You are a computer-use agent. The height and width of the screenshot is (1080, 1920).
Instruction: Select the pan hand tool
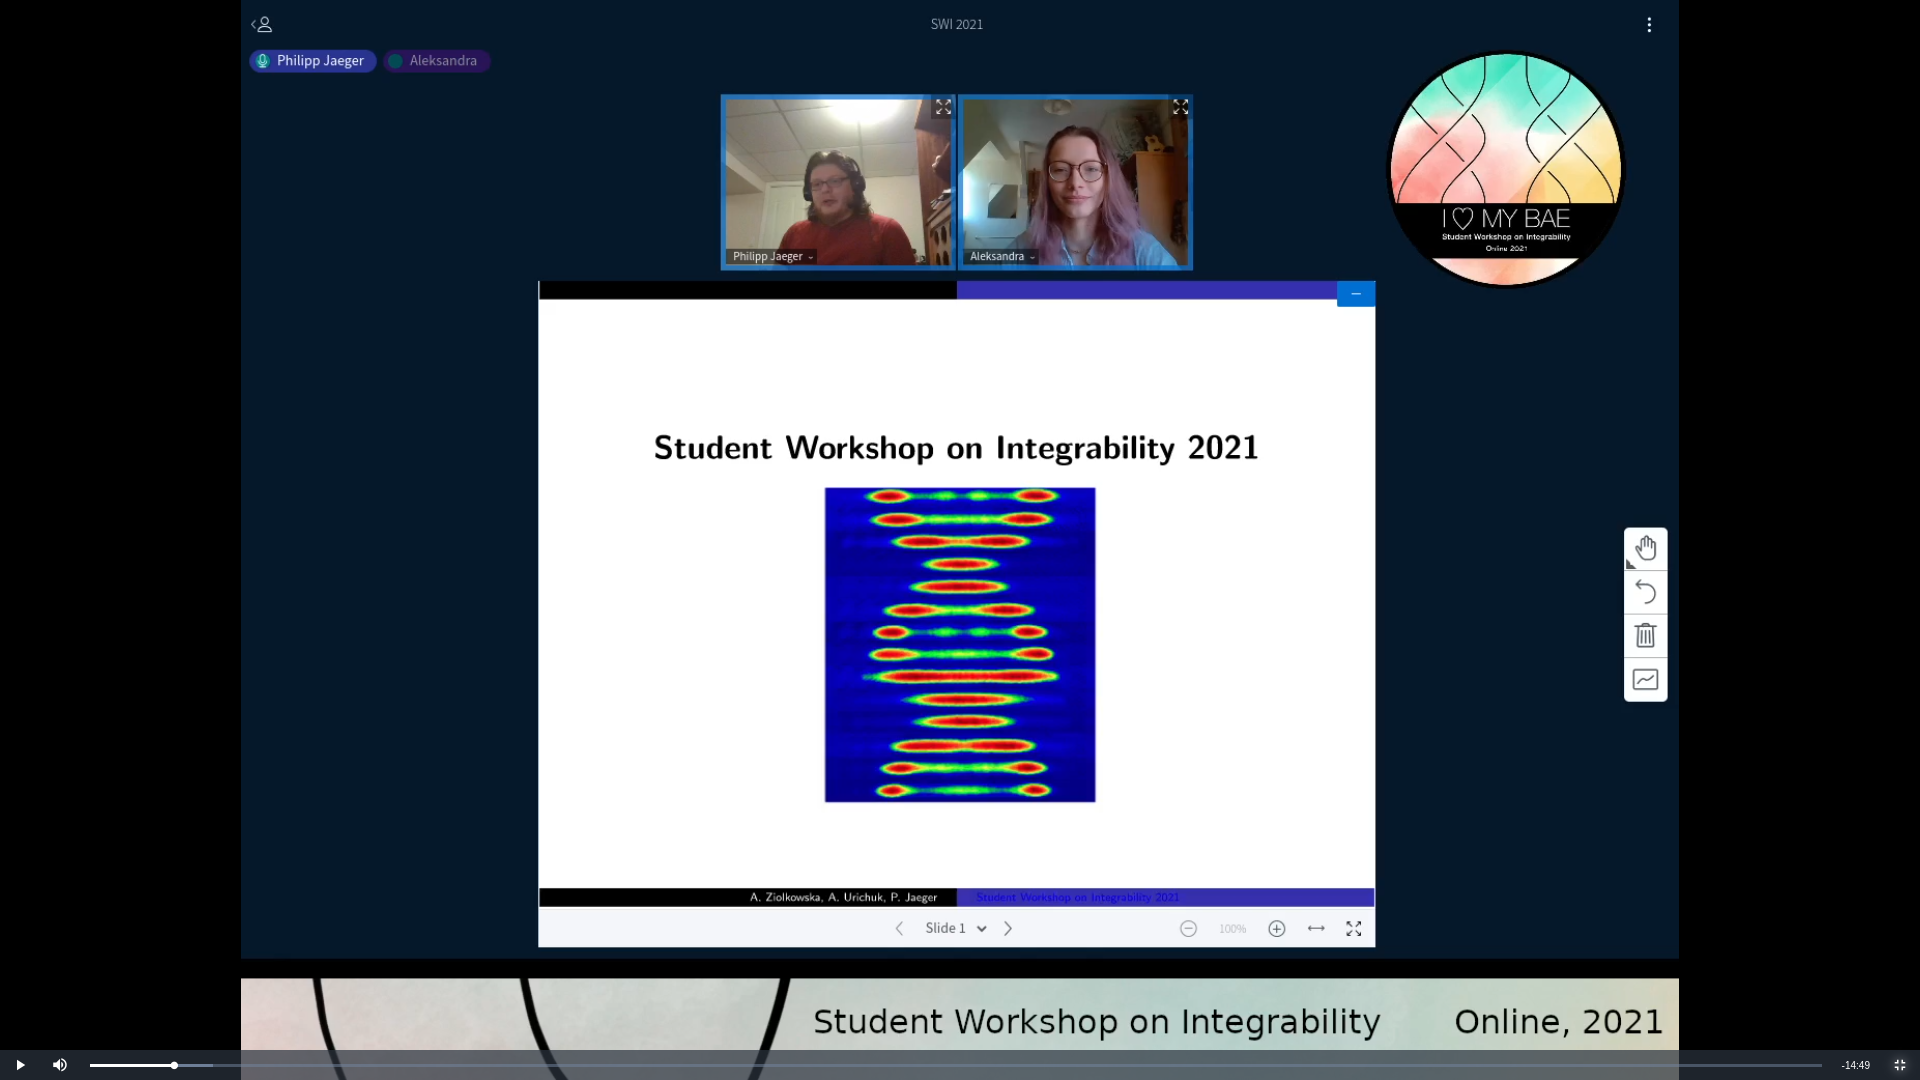(1645, 548)
